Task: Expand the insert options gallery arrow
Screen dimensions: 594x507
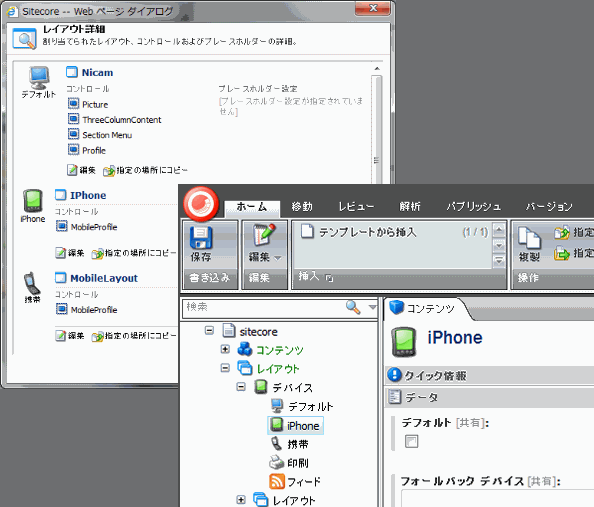Action: [499, 261]
